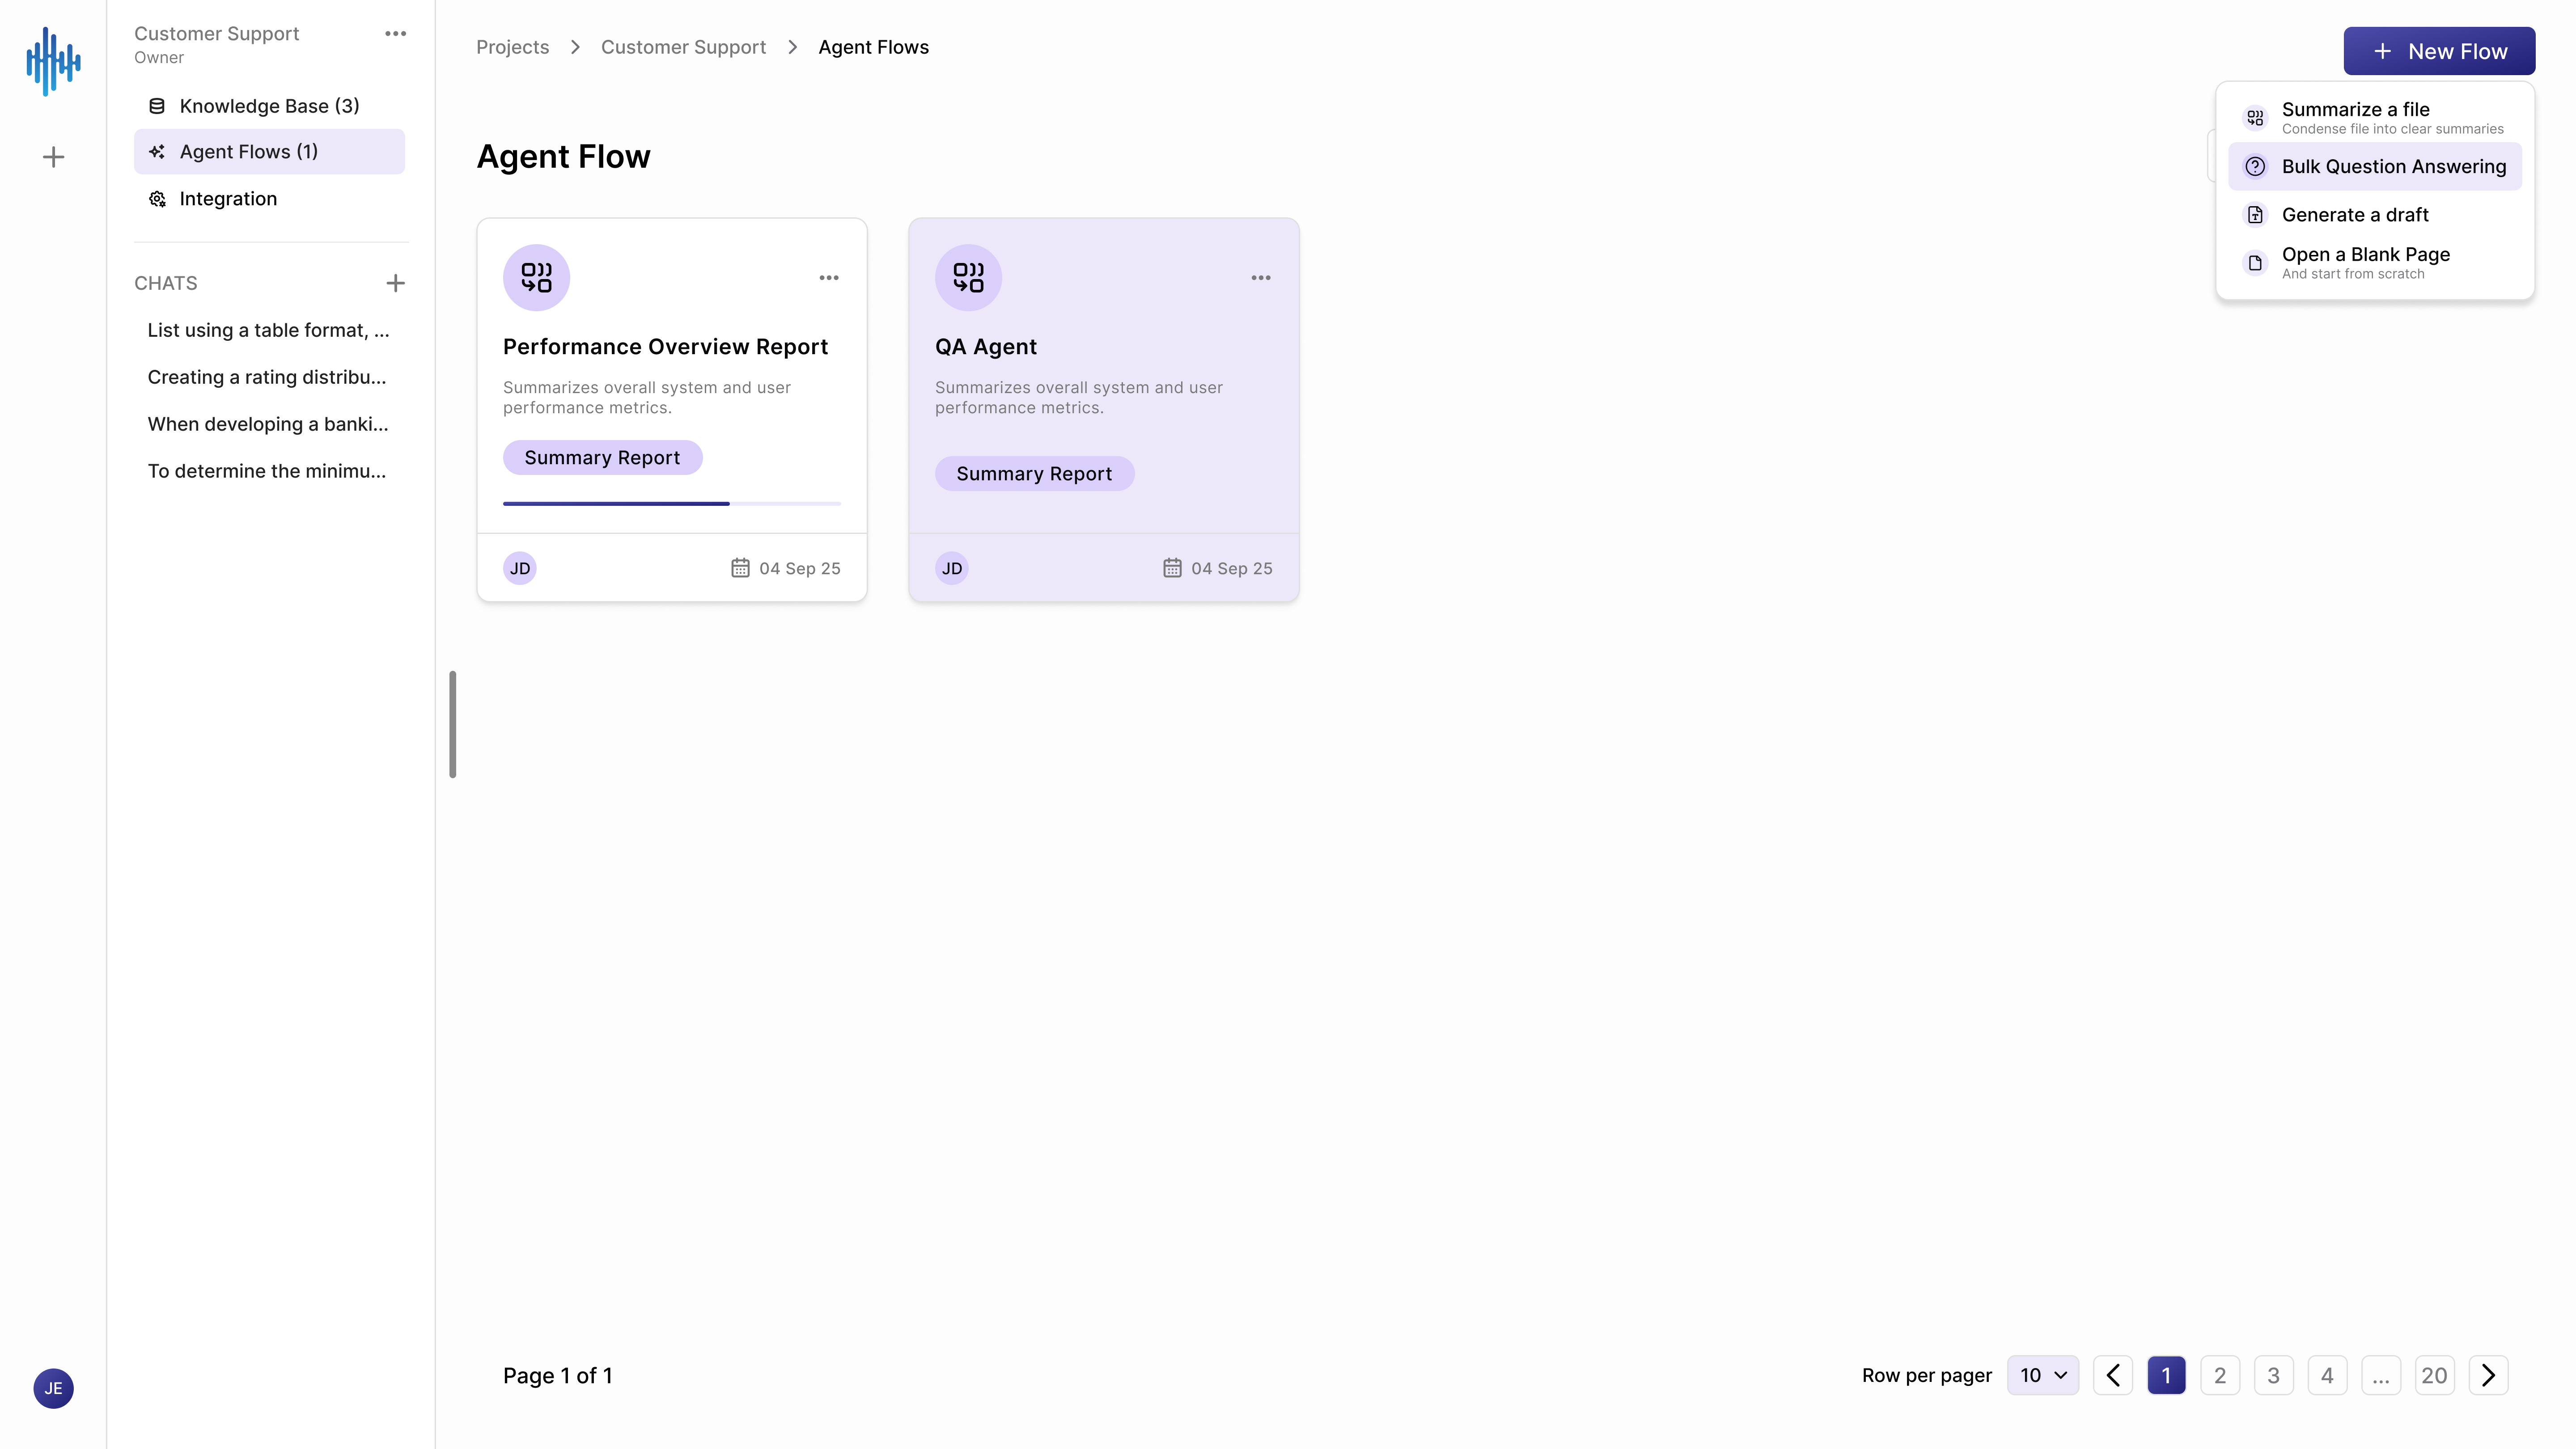Add a new project with the rail plus icon
This screenshot has width=2576, height=1449.
point(53,157)
